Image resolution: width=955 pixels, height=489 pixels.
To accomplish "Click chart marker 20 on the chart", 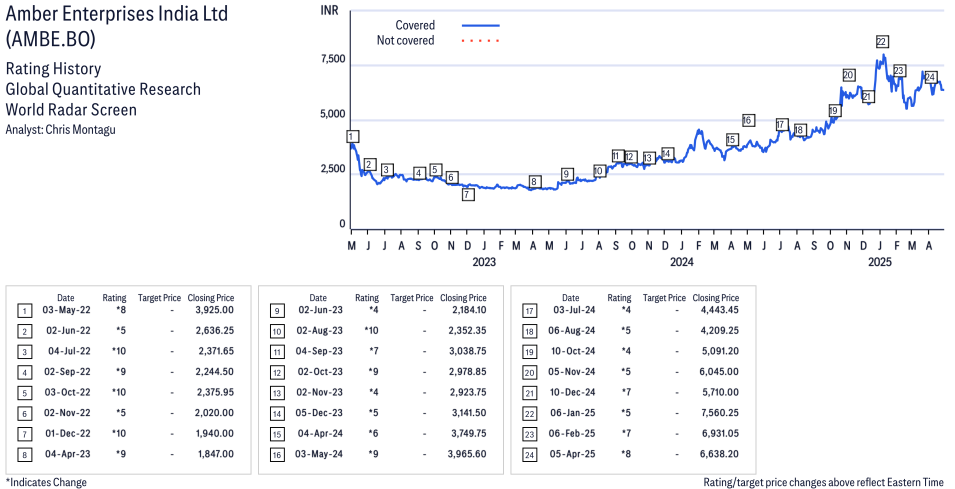I will pyautogui.click(x=848, y=75).
